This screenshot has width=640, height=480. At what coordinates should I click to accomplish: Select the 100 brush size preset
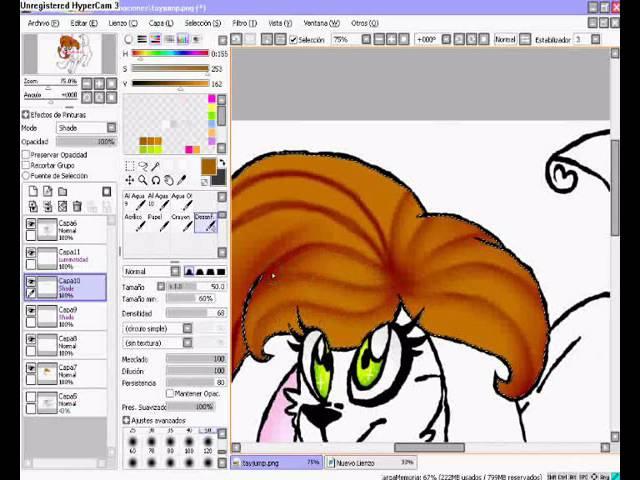pyautogui.click(x=189, y=443)
